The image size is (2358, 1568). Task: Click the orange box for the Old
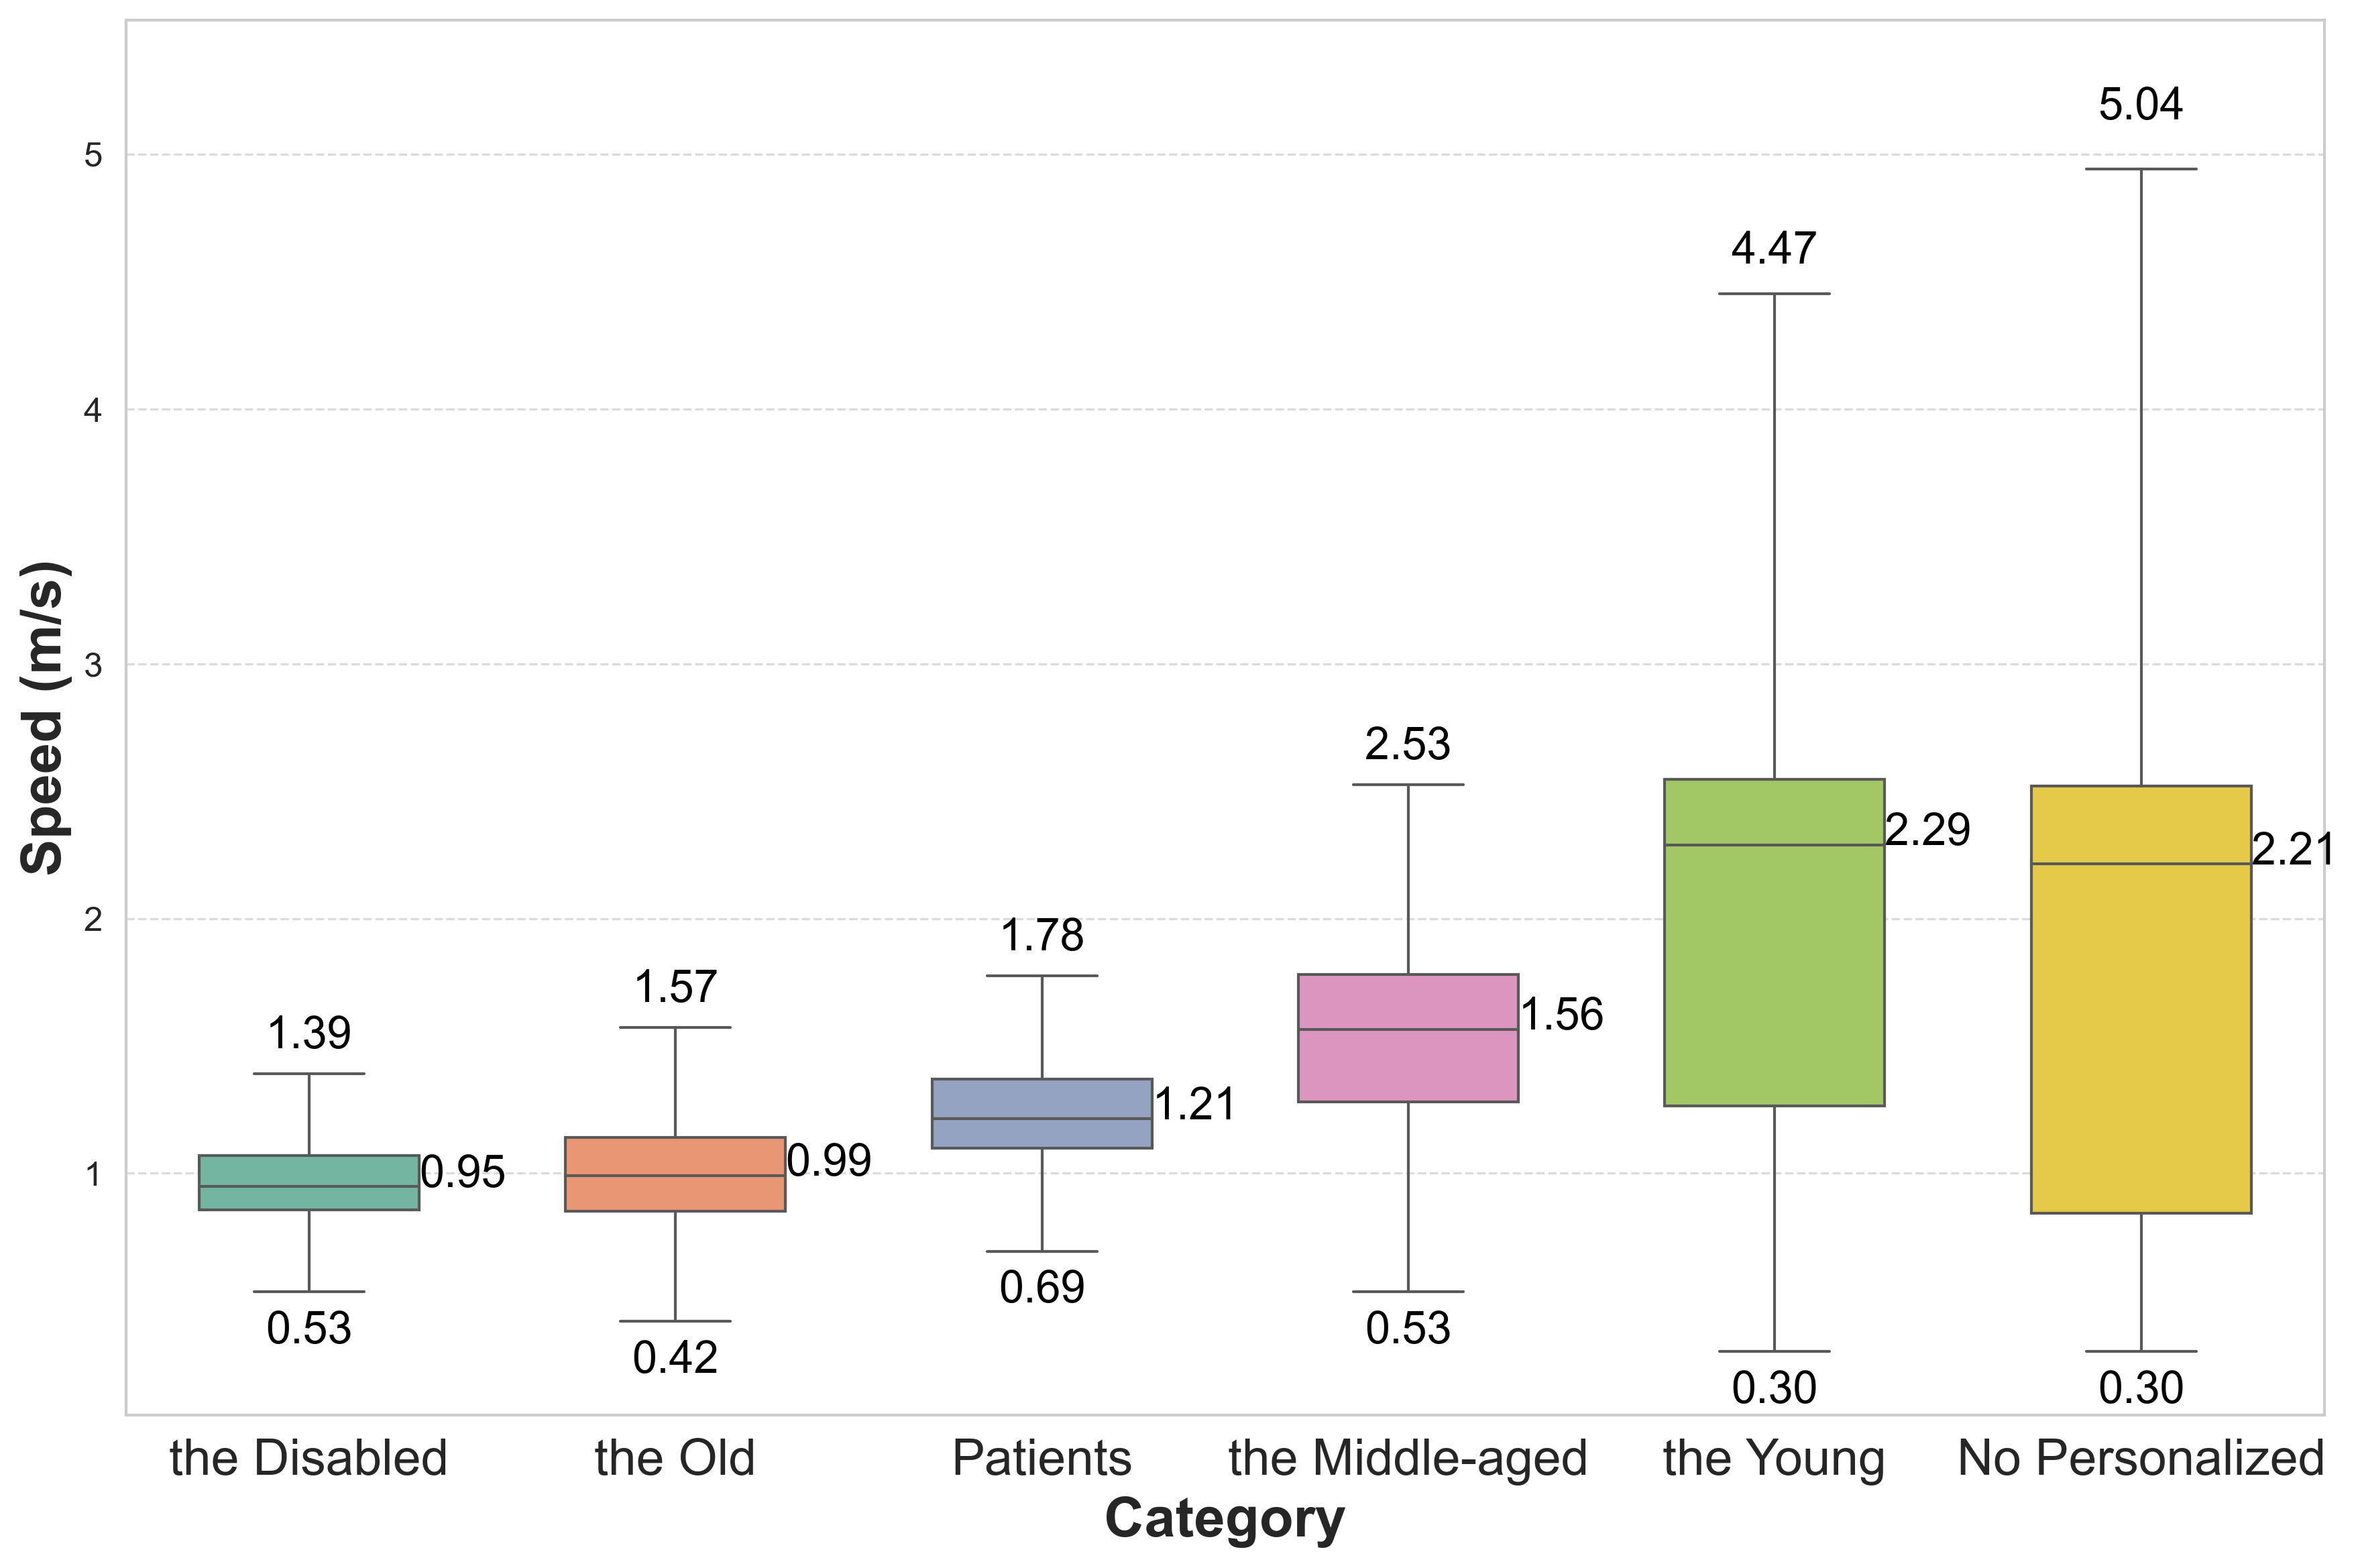click(x=675, y=1174)
